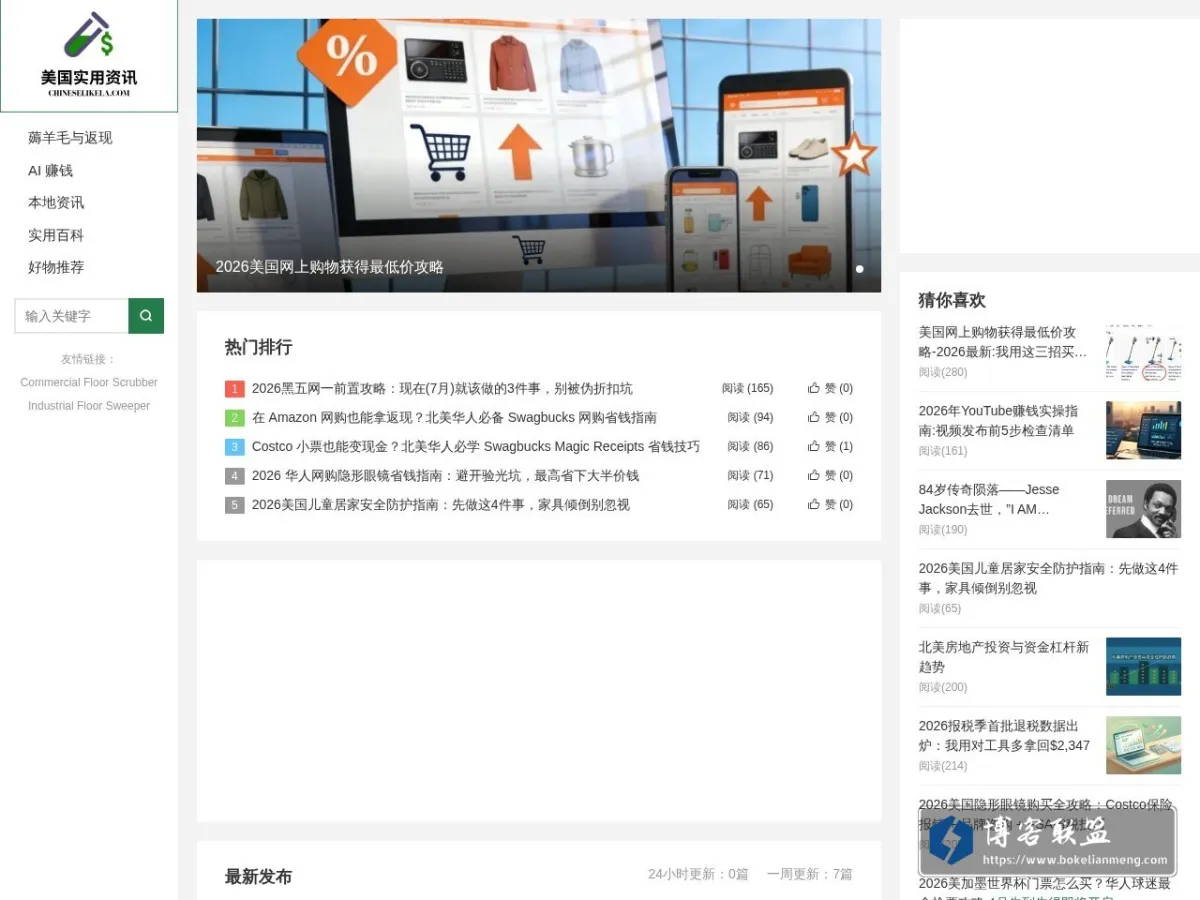Open 好物推荐 menu item
The width and height of the screenshot is (1200, 900).
pos(56,268)
